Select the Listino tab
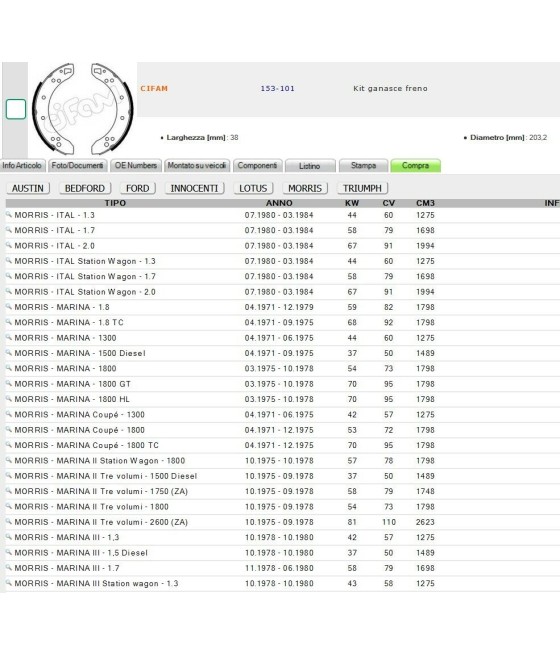 (309, 166)
